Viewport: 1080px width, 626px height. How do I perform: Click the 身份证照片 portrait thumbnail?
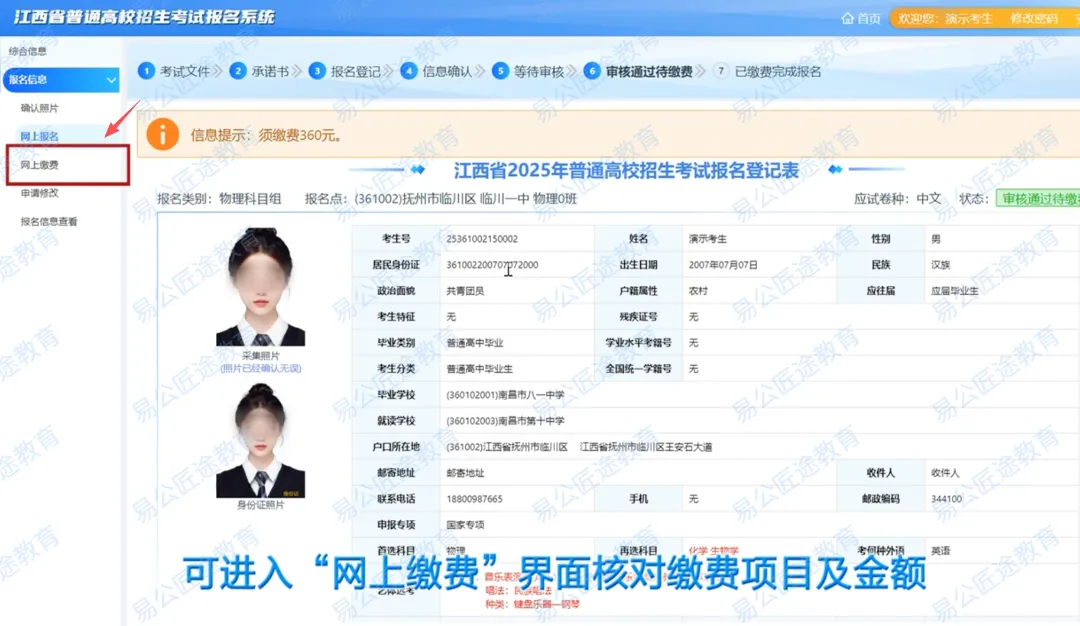tap(260, 441)
